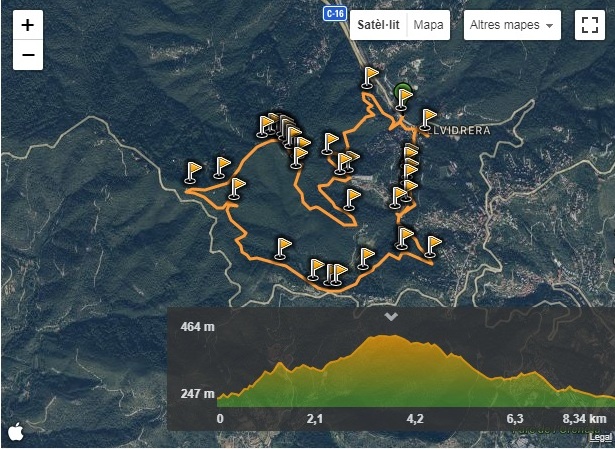Select the westernmost waypoint flag on the route

pos(194,172)
